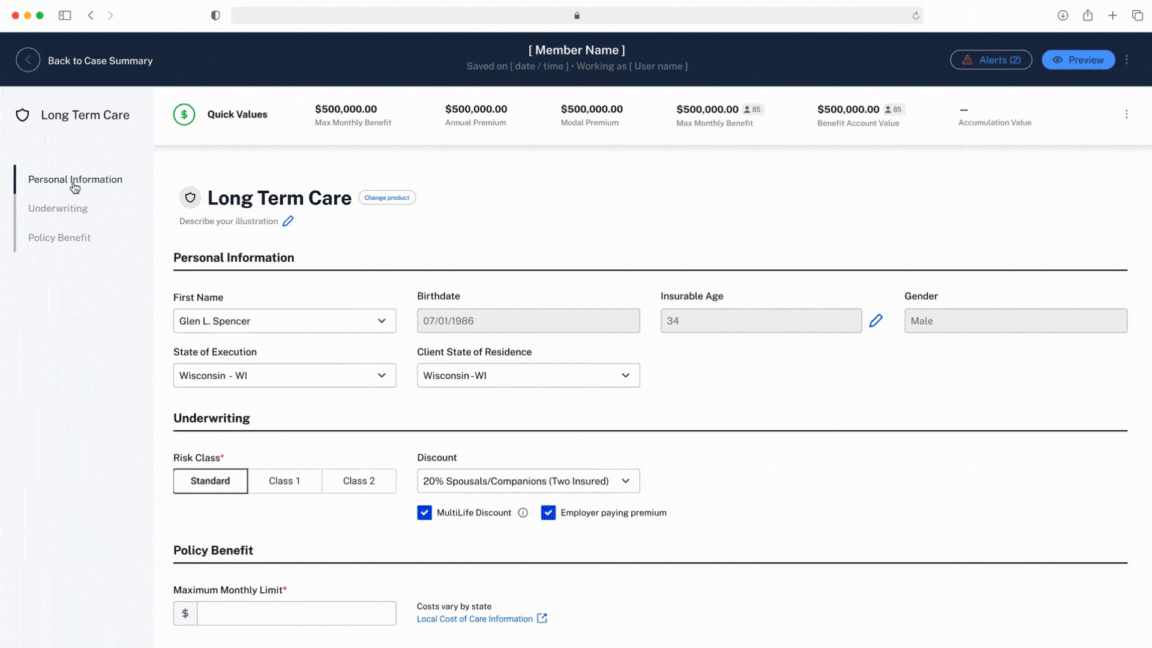Open the First Name dropdown
Screen dimensions: 1152x648
pyautogui.click(x=284, y=321)
